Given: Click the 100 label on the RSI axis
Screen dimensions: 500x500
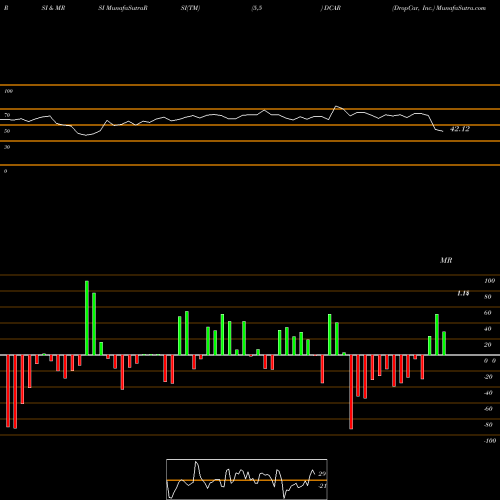Looking at the screenshot, I should 8,91.
